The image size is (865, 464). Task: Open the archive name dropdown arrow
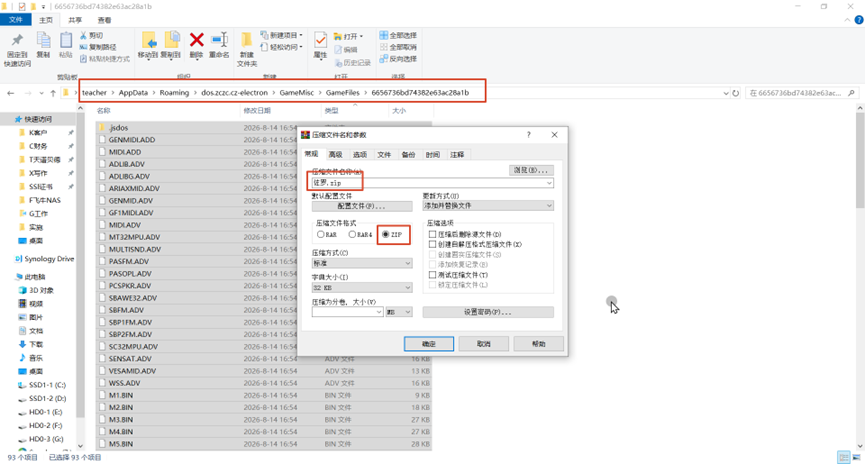(549, 183)
